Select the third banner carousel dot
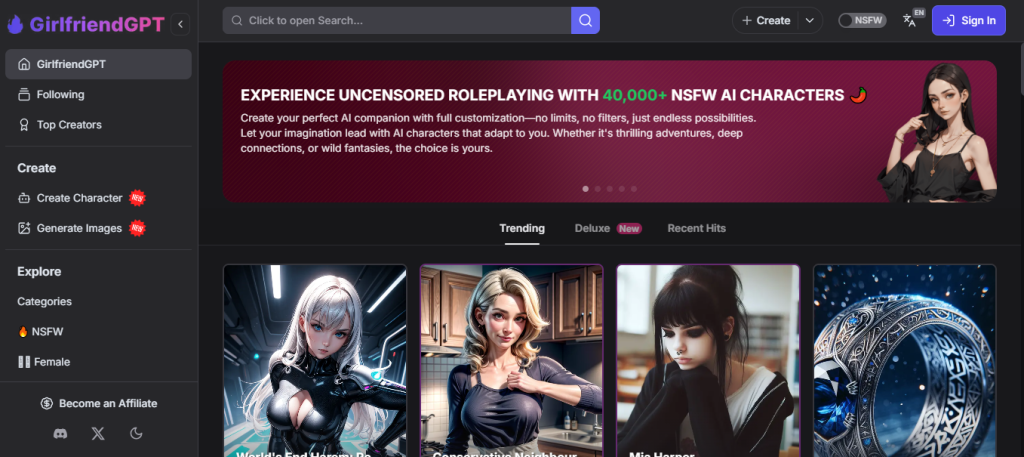1024x457 pixels. coord(609,189)
